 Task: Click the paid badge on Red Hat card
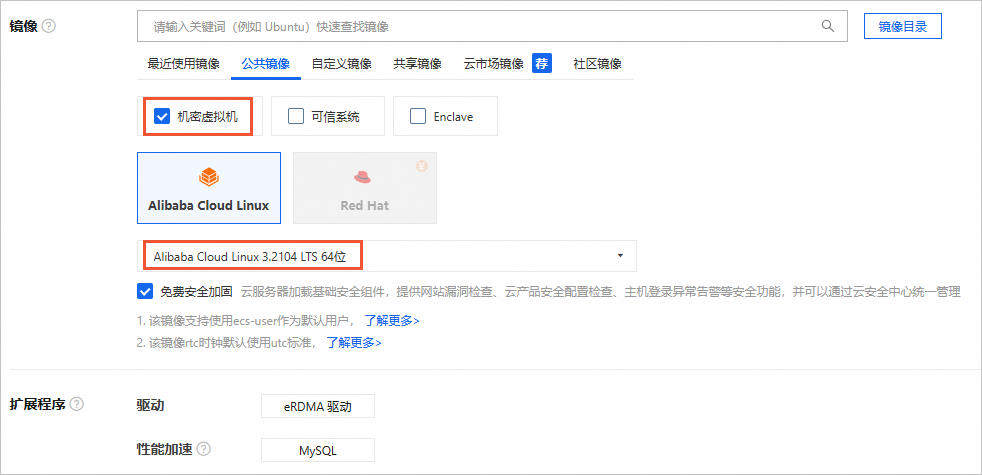click(422, 167)
